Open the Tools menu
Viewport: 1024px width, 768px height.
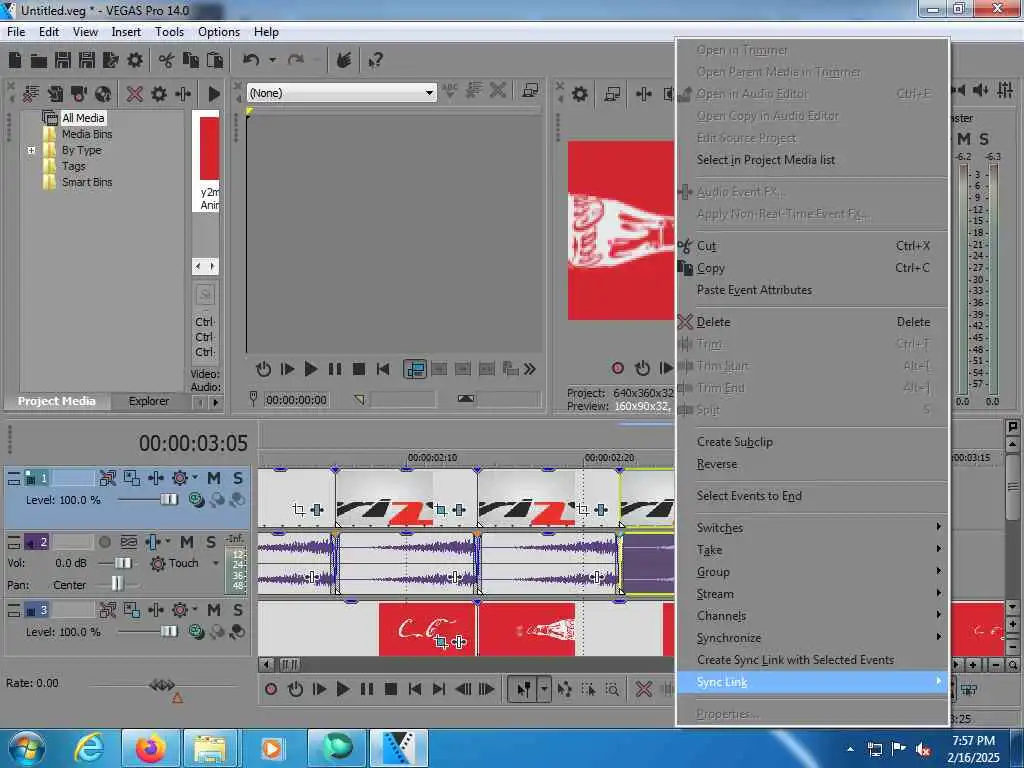(169, 32)
